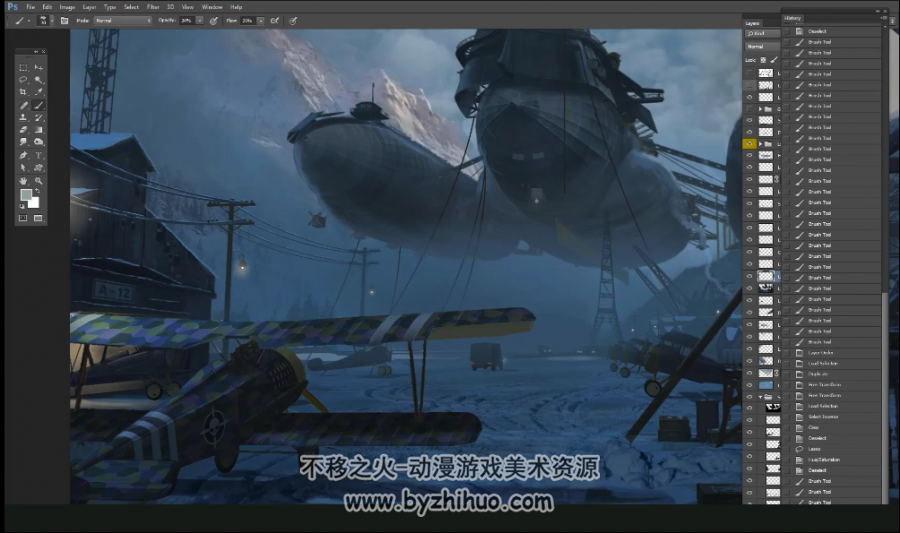This screenshot has width=900, height=533.
Task: Open the layer blend mode Normal dropdown
Action: pyautogui.click(x=762, y=46)
